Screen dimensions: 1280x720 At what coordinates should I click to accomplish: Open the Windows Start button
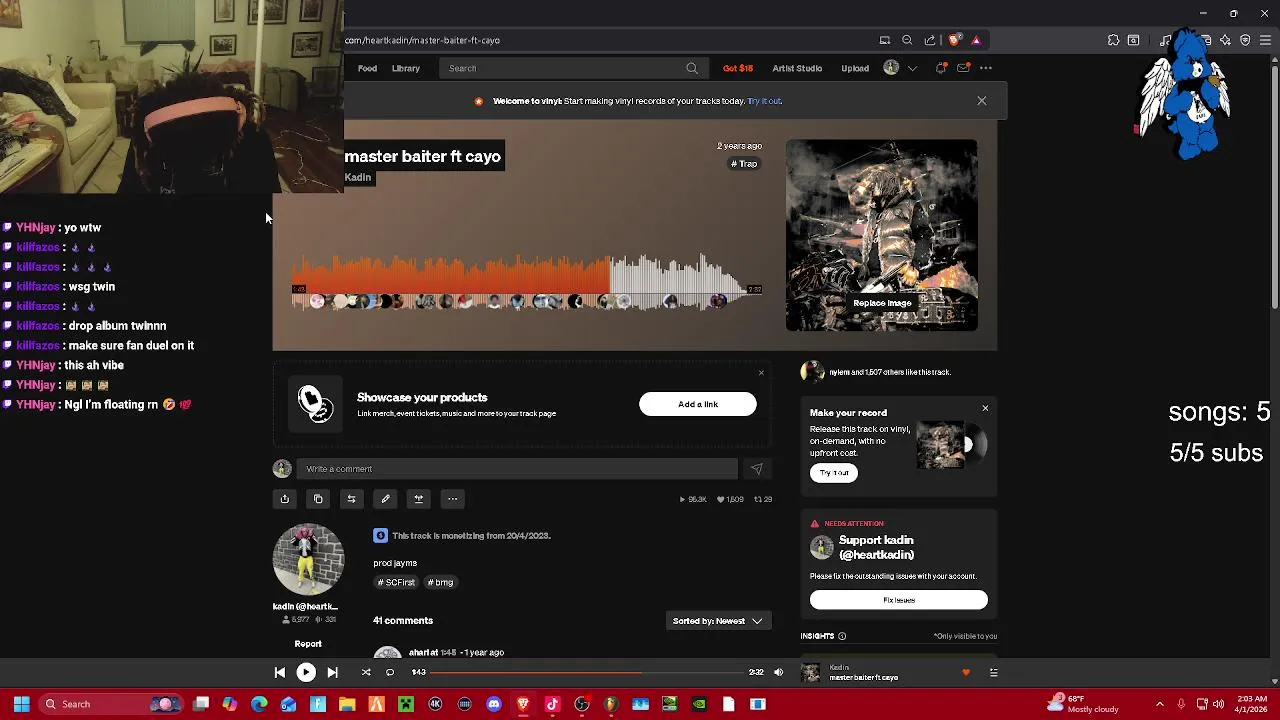[21, 704]
